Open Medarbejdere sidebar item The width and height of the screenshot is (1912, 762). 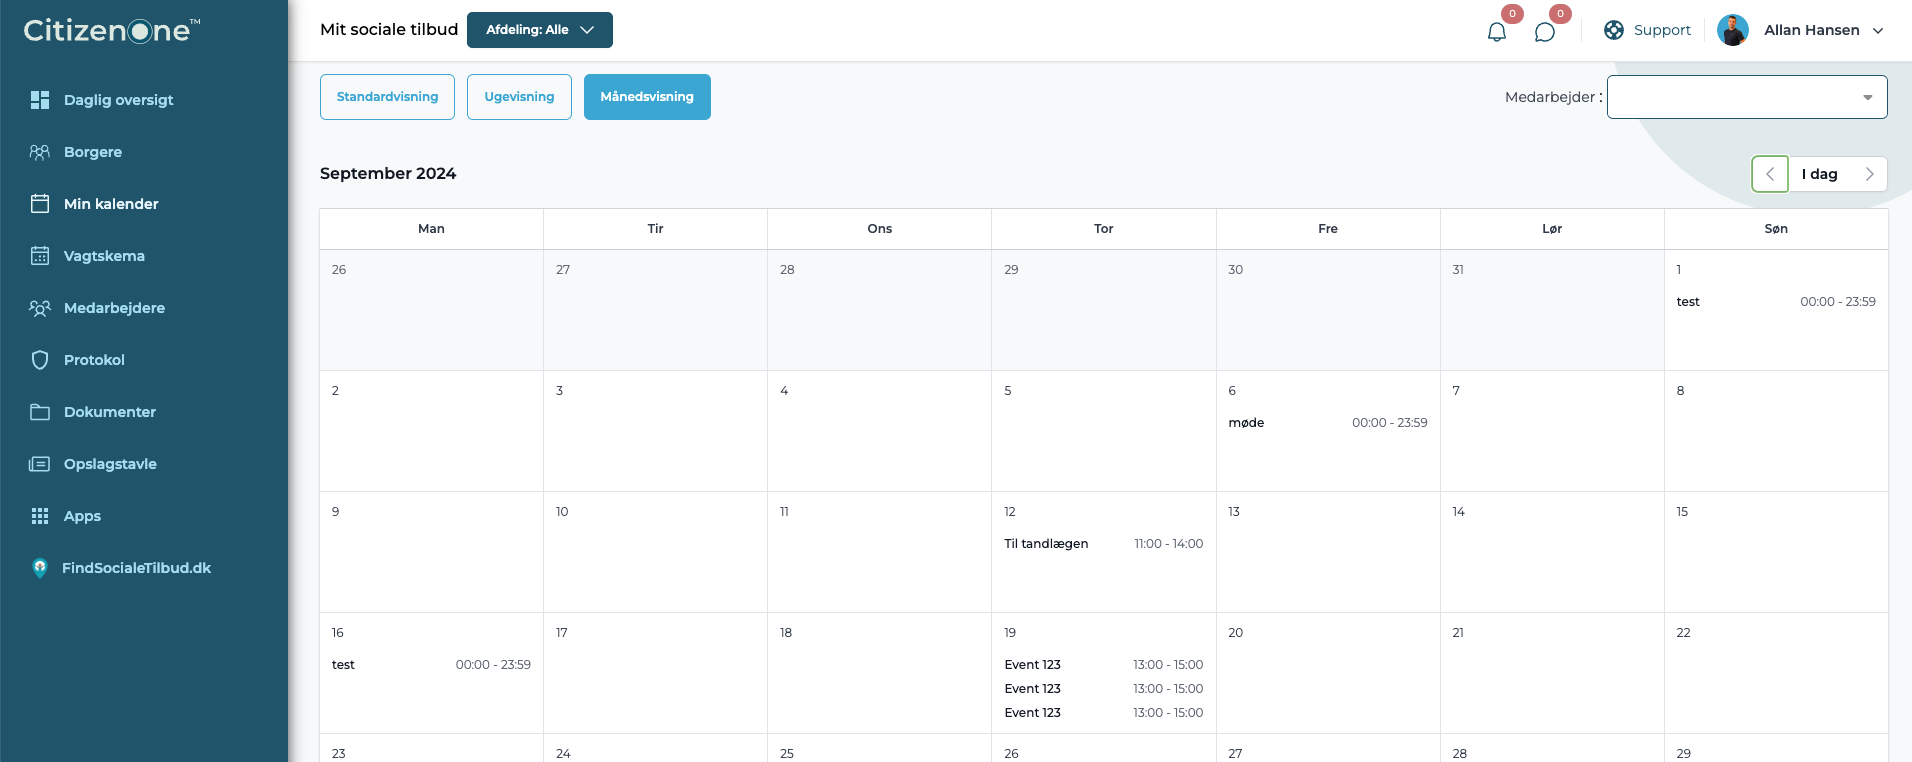point(114,308)
